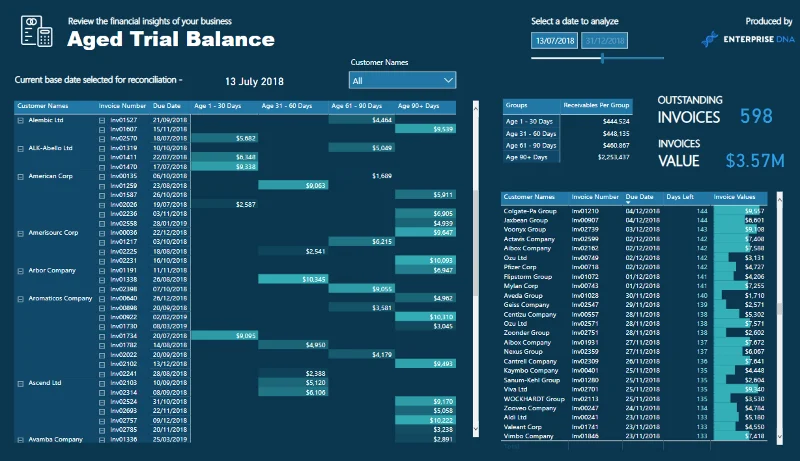Screen dimensions: 800x461
Task: Collapse invoice Inv01336 row
Action: point(102,440)
